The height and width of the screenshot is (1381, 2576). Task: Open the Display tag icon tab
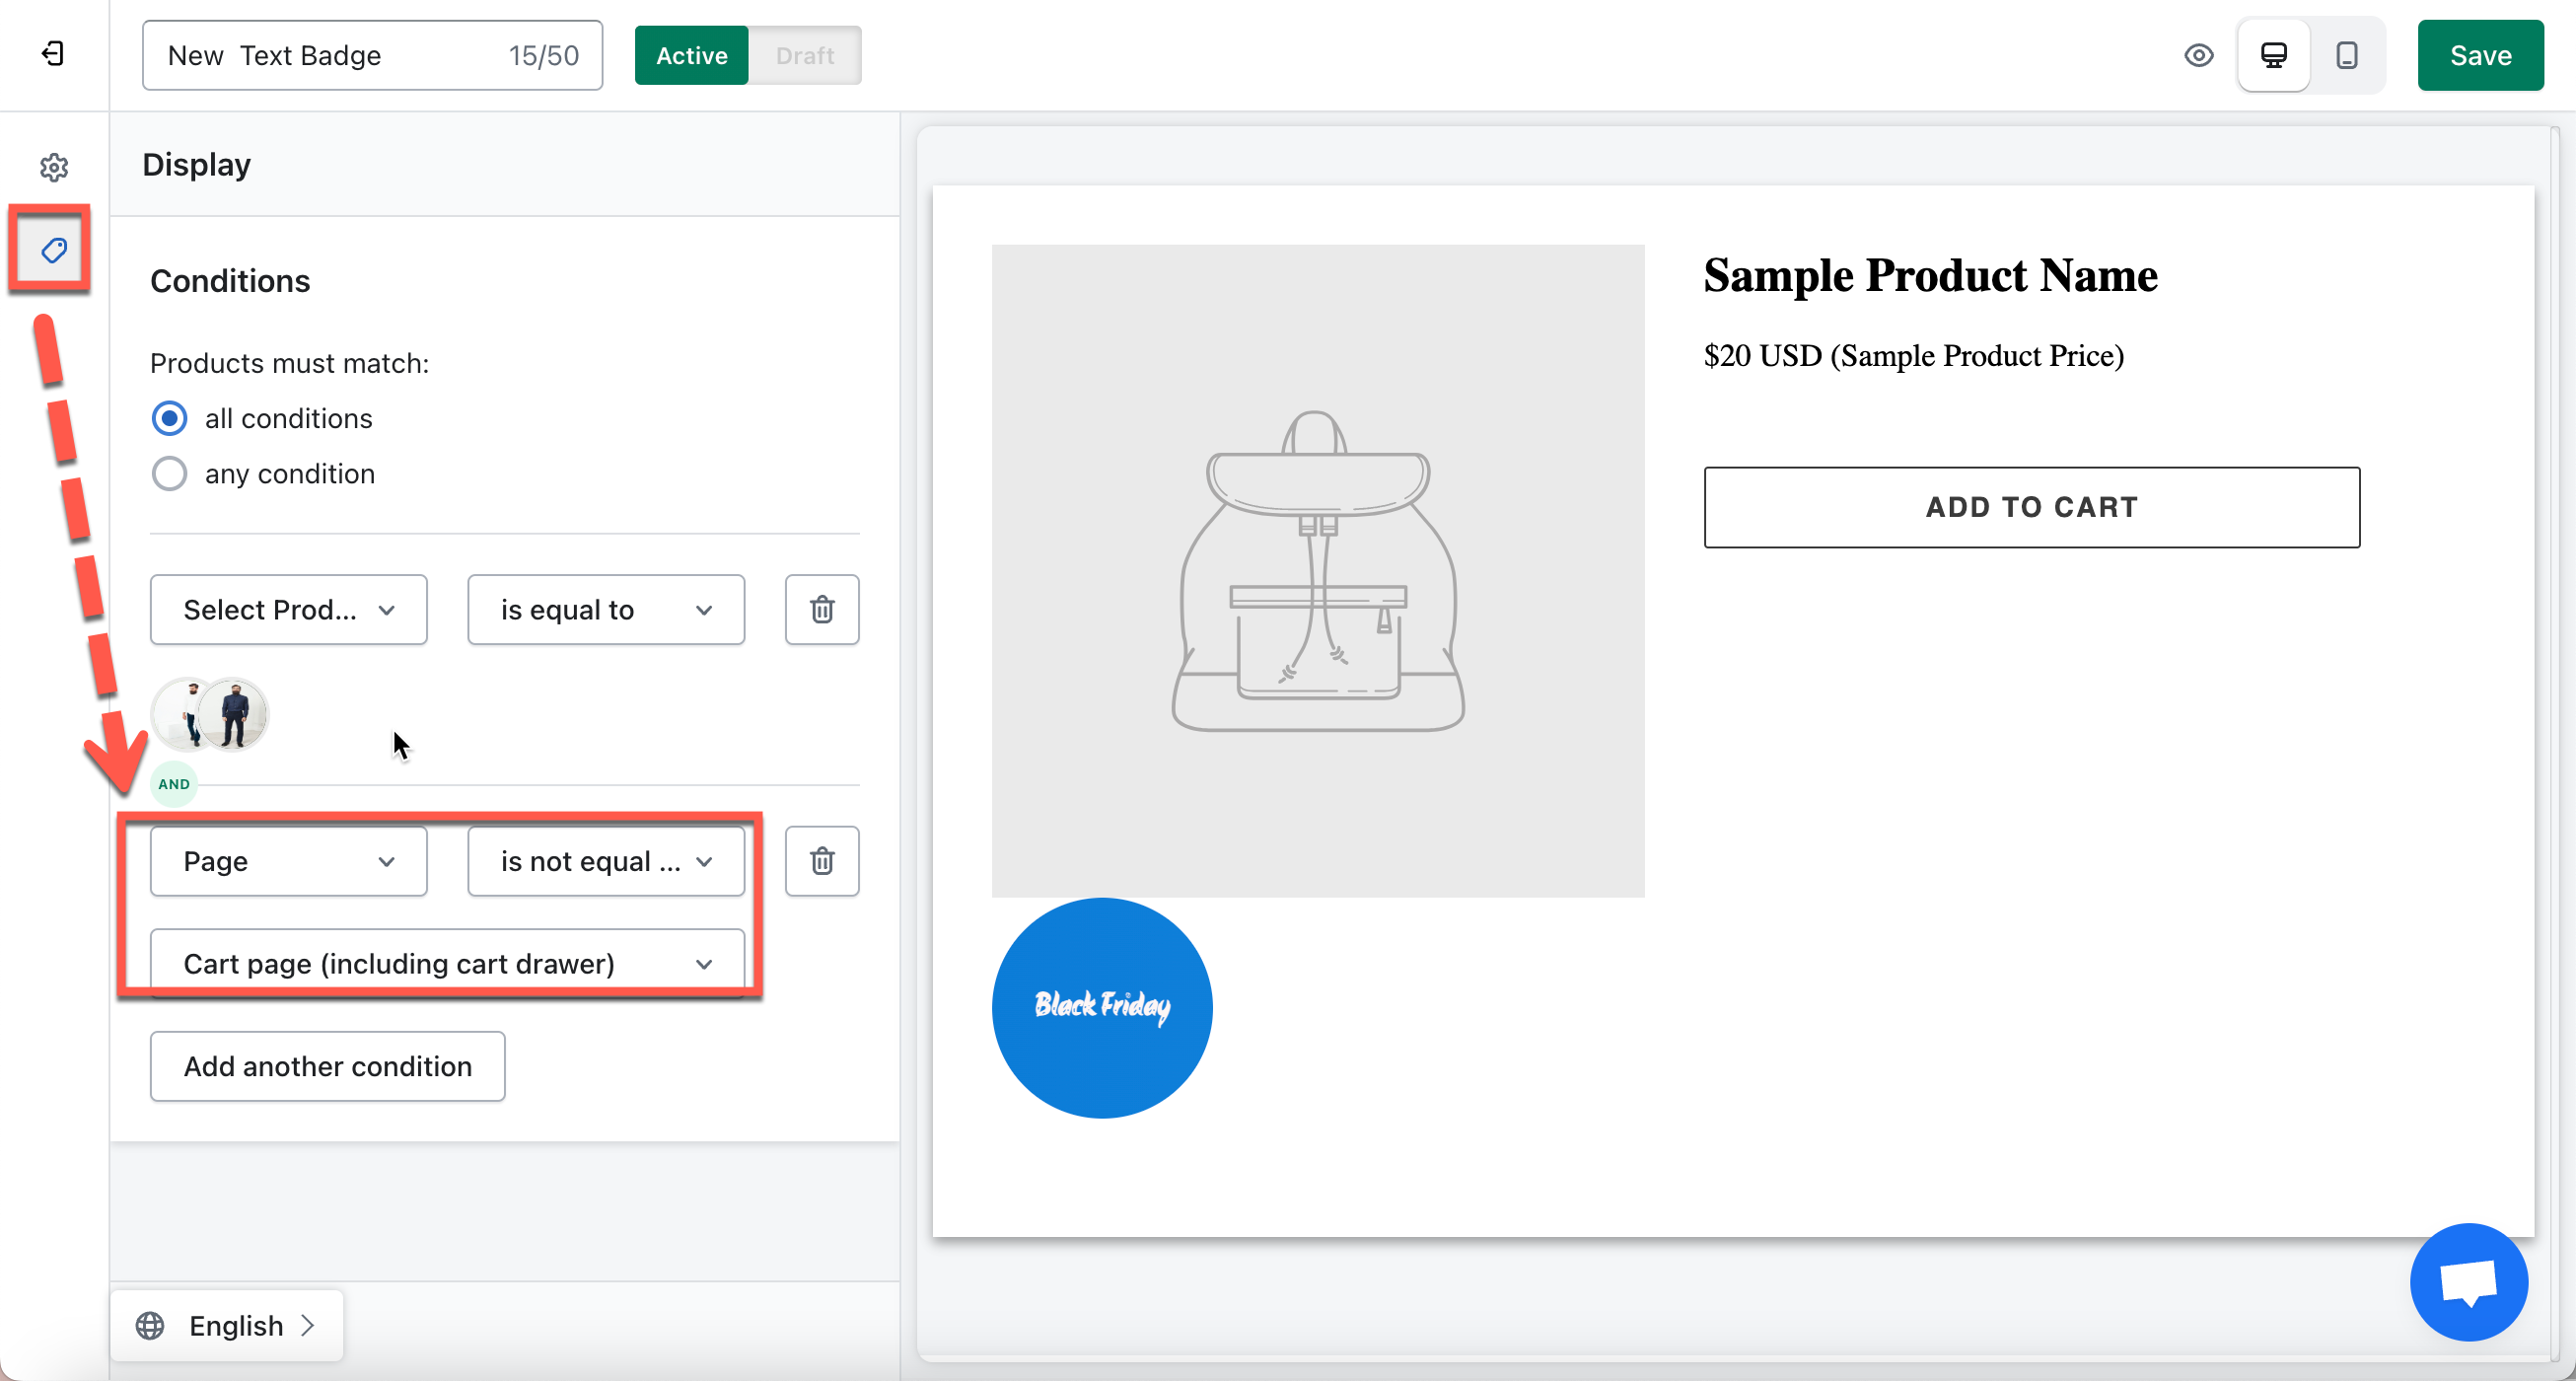[x=53, y=250]
